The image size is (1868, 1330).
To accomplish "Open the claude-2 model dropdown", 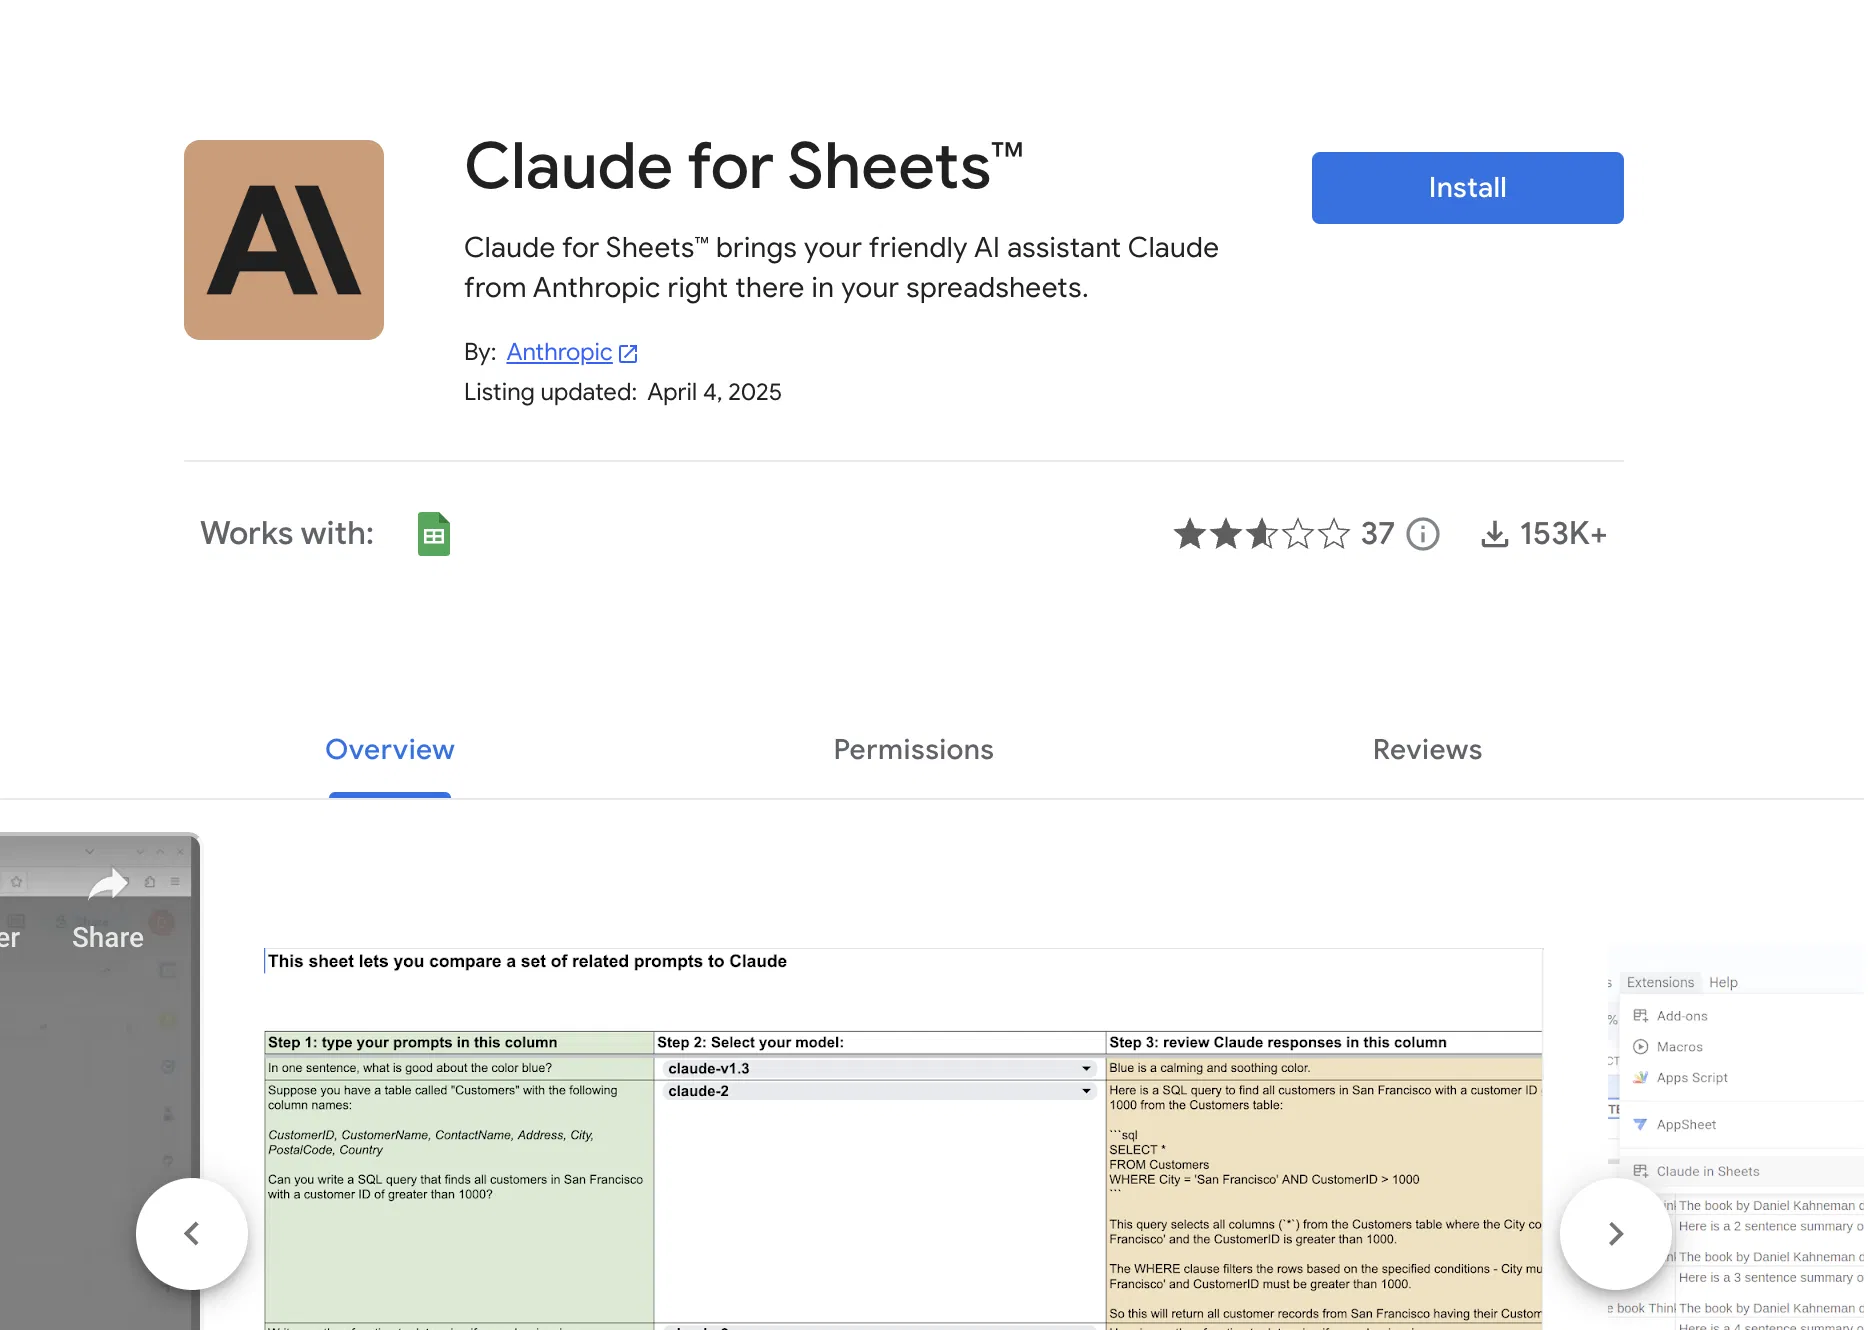I will (x=1085, y=1091).
